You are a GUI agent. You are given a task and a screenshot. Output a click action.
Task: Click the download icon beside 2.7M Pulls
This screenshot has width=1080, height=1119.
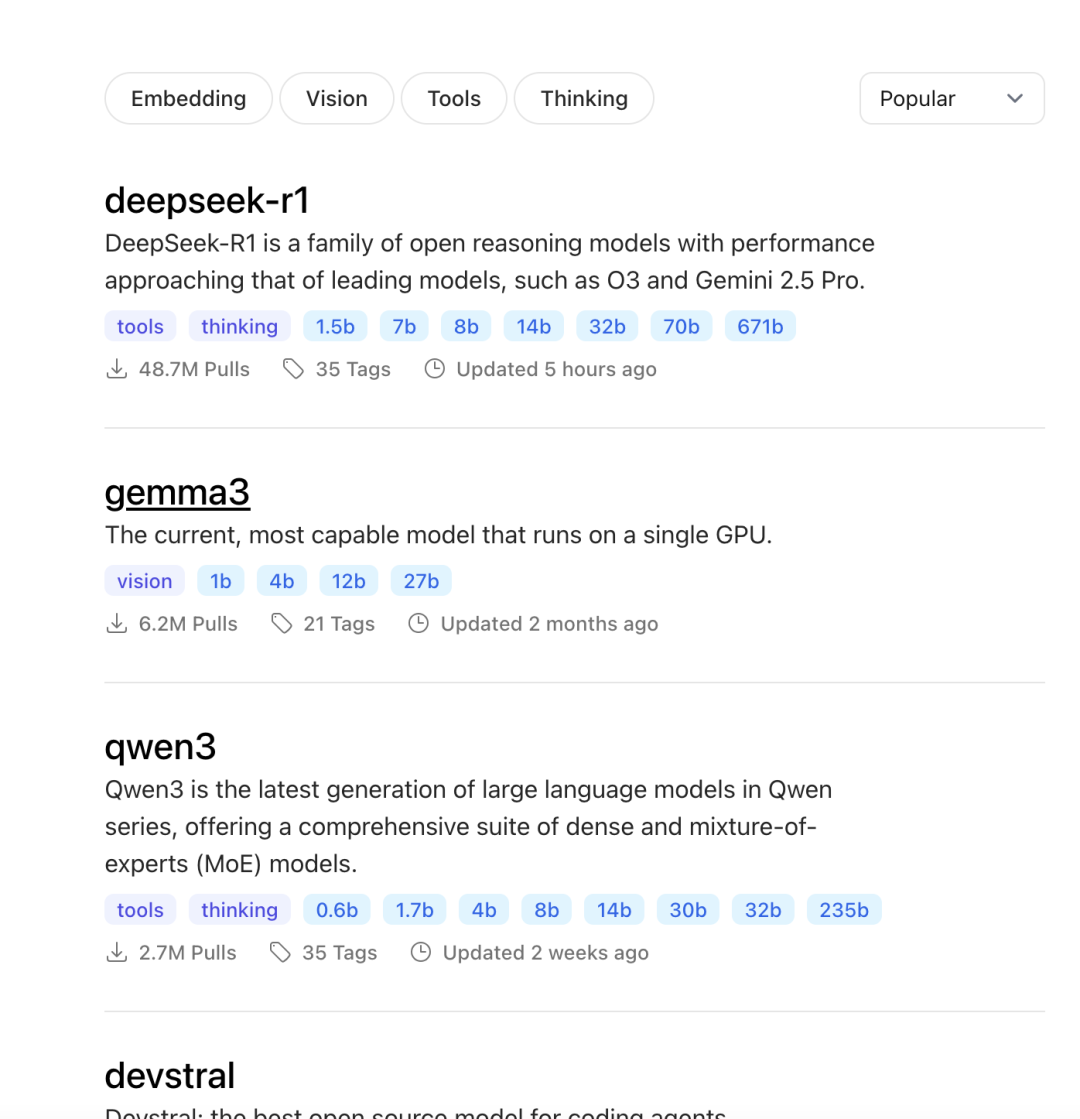point(117,953)
